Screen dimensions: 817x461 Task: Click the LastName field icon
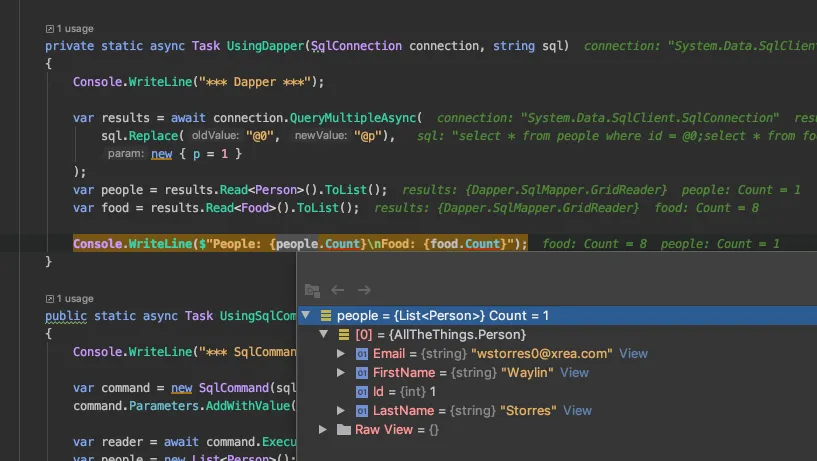click(x=362, y=411)
